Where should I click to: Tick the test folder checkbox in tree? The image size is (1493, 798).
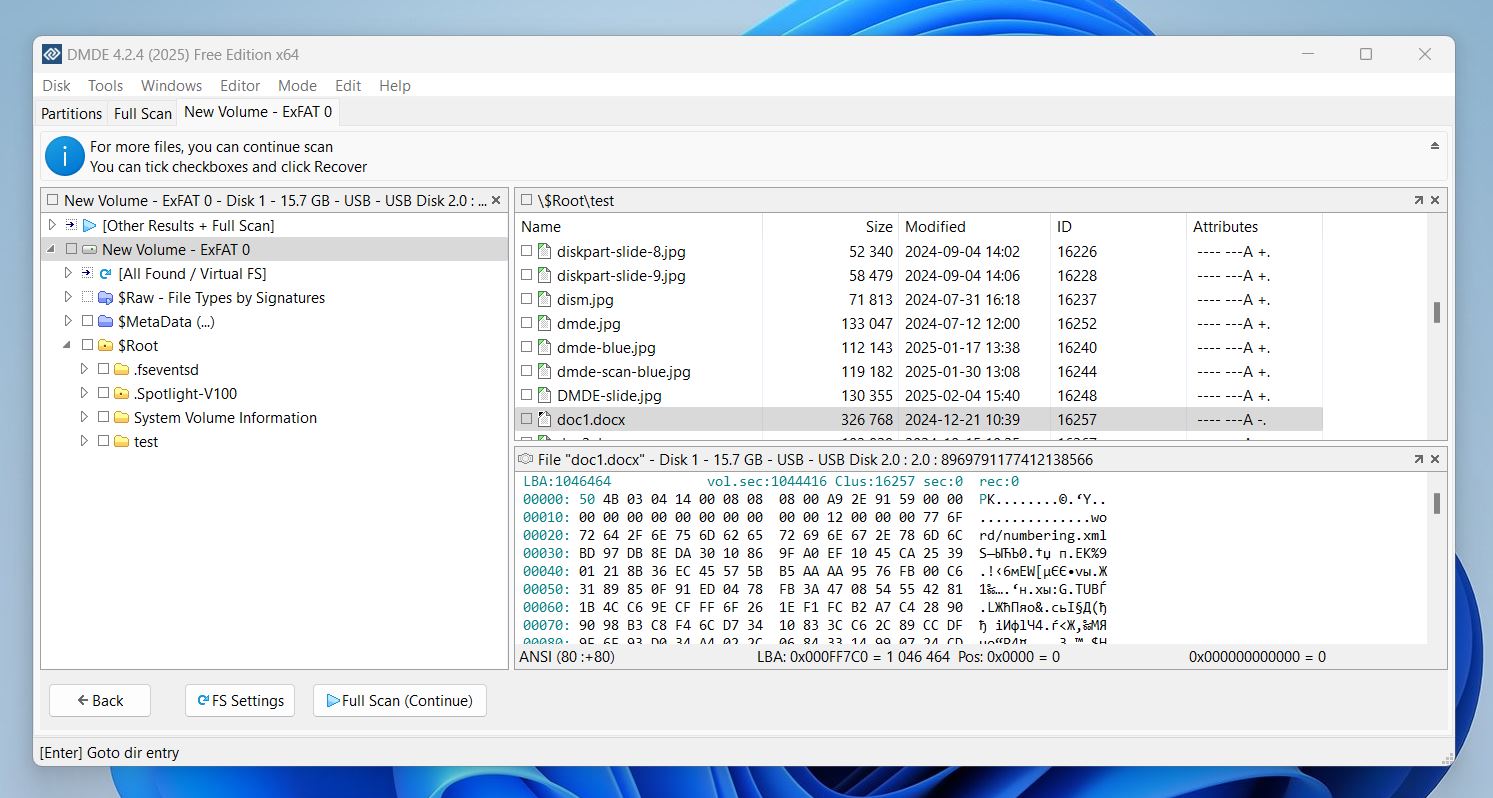coord(103,442)
